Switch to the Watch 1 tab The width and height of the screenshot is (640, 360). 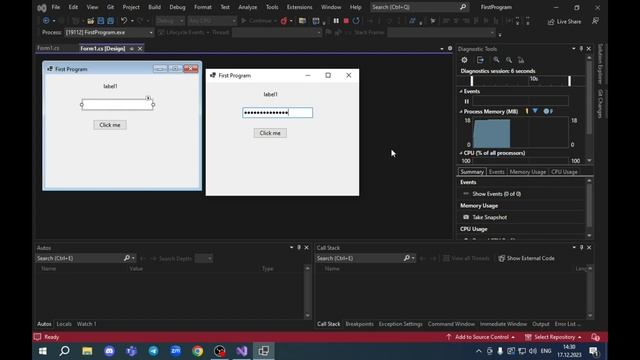pos(87,324)
